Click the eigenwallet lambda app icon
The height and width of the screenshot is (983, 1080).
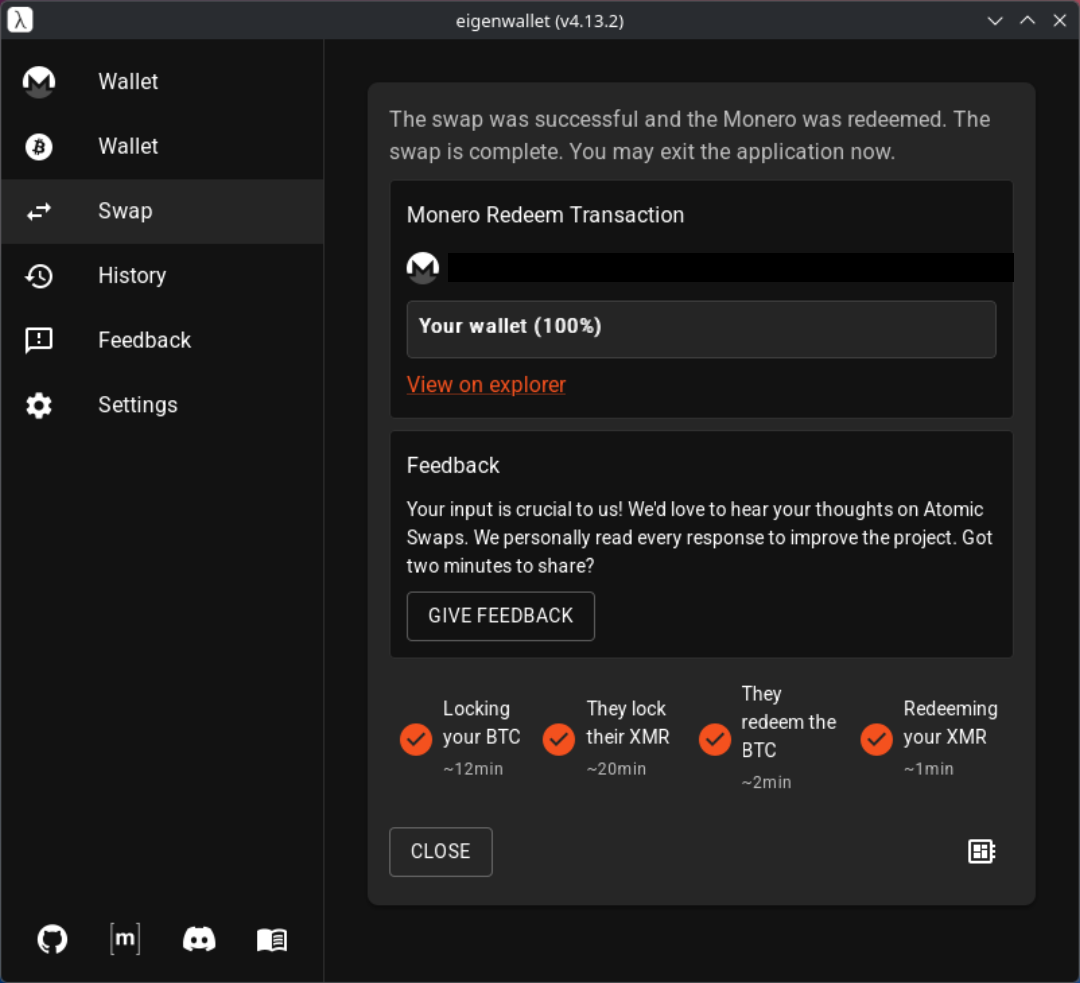point(20,20)
